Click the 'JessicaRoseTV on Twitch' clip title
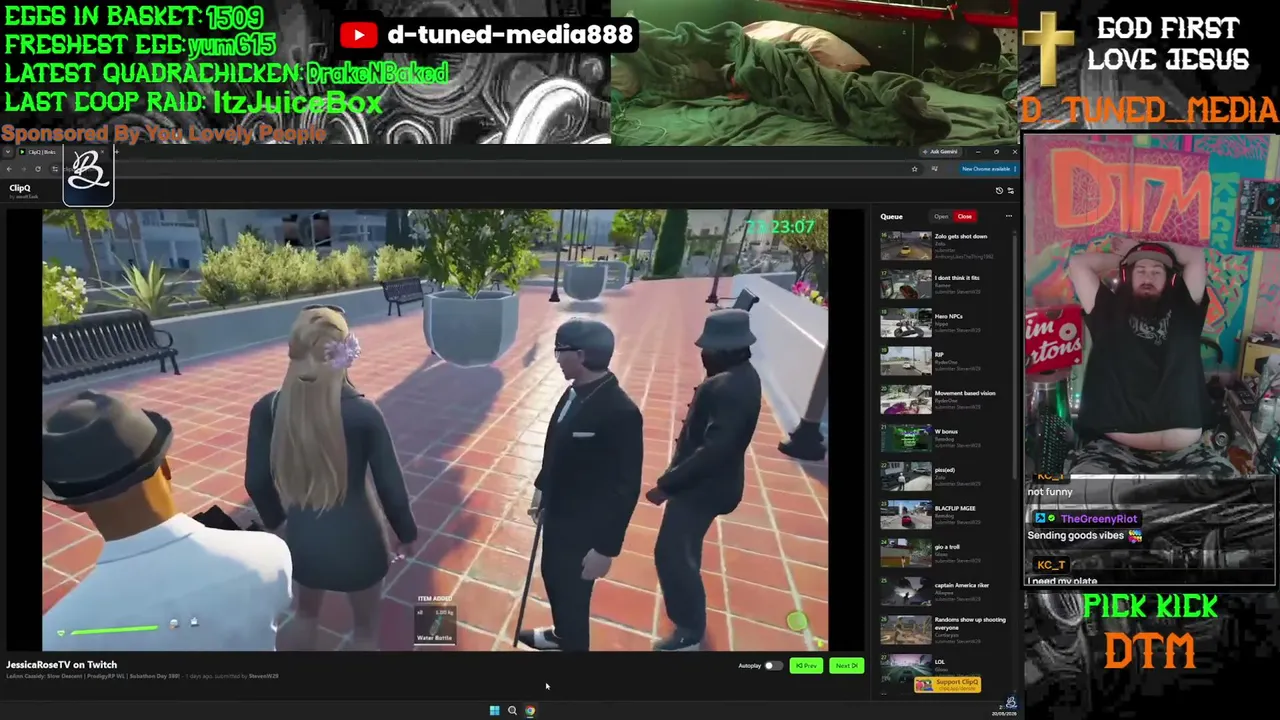Screen dimensions: 1280x720 (x=61, y=665)
